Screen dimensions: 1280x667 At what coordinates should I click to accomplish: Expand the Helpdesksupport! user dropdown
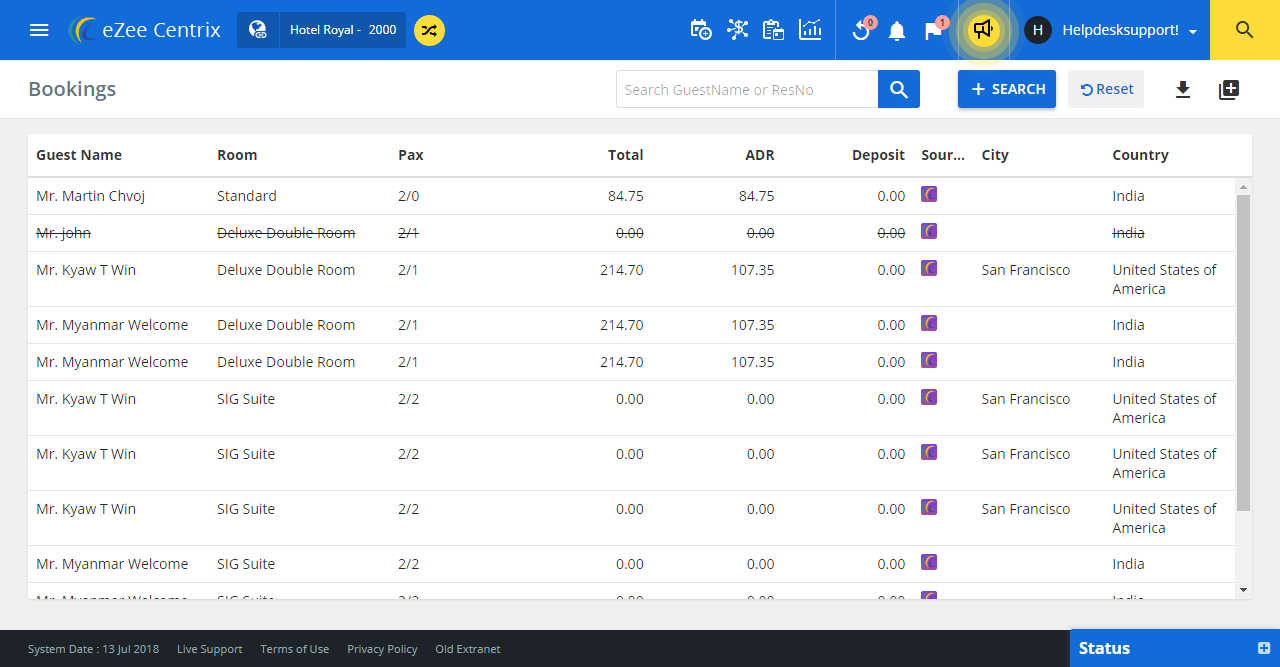point(1129,30)
